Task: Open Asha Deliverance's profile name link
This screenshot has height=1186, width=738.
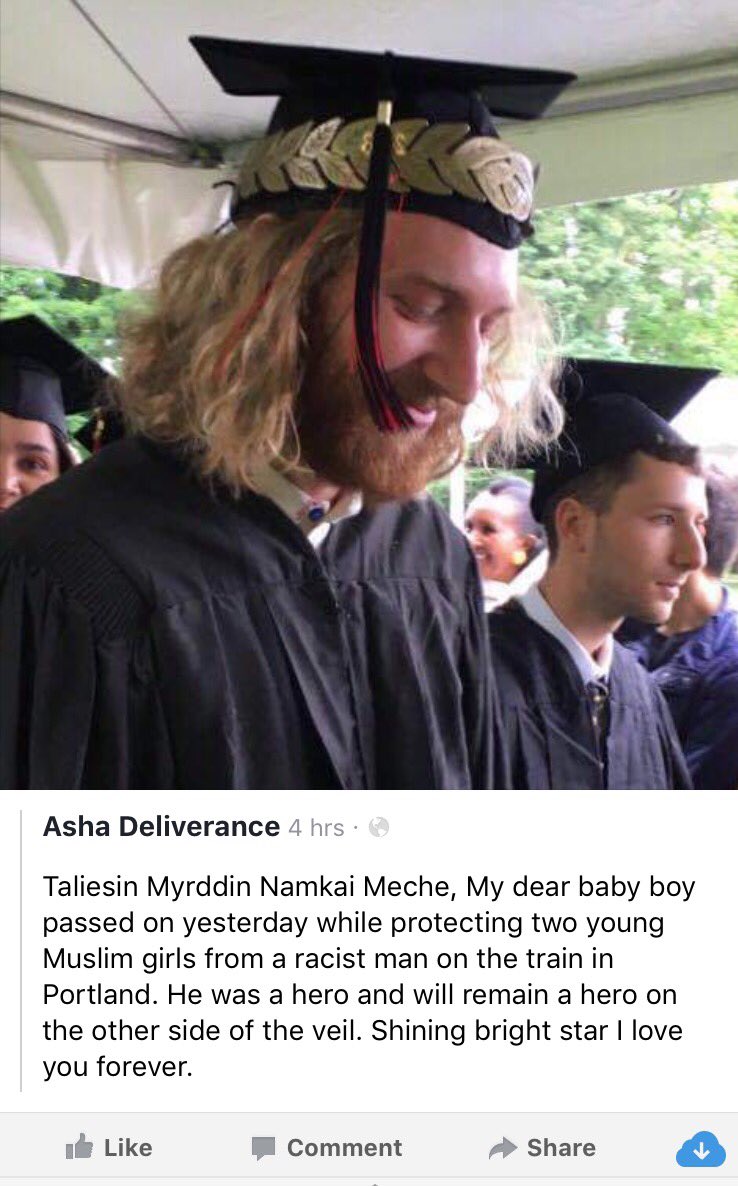Action: tap(161, 827)
